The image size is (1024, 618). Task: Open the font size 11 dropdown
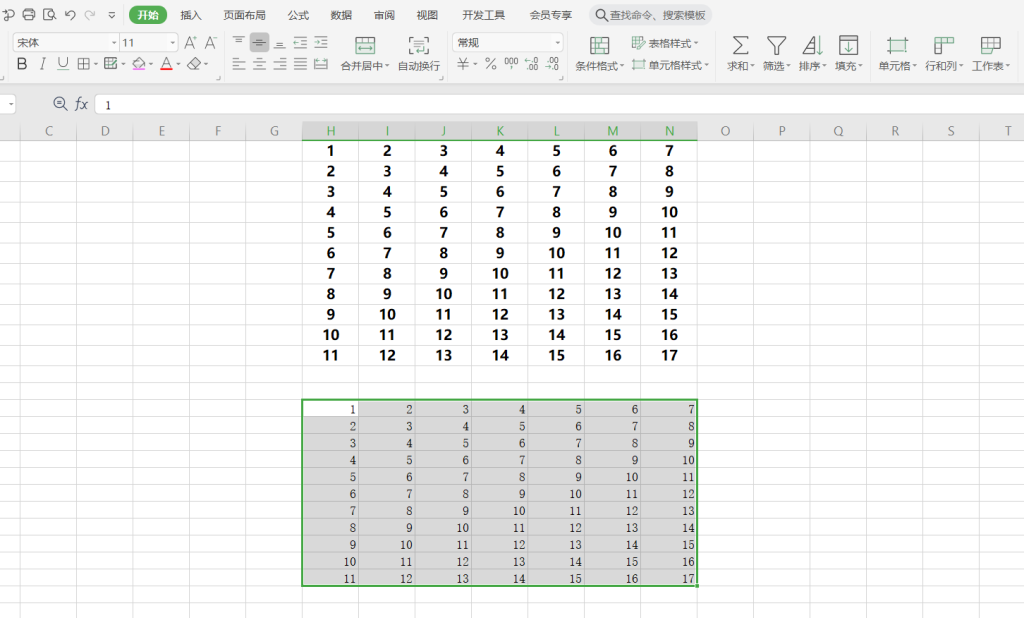(x=172, y=42)
